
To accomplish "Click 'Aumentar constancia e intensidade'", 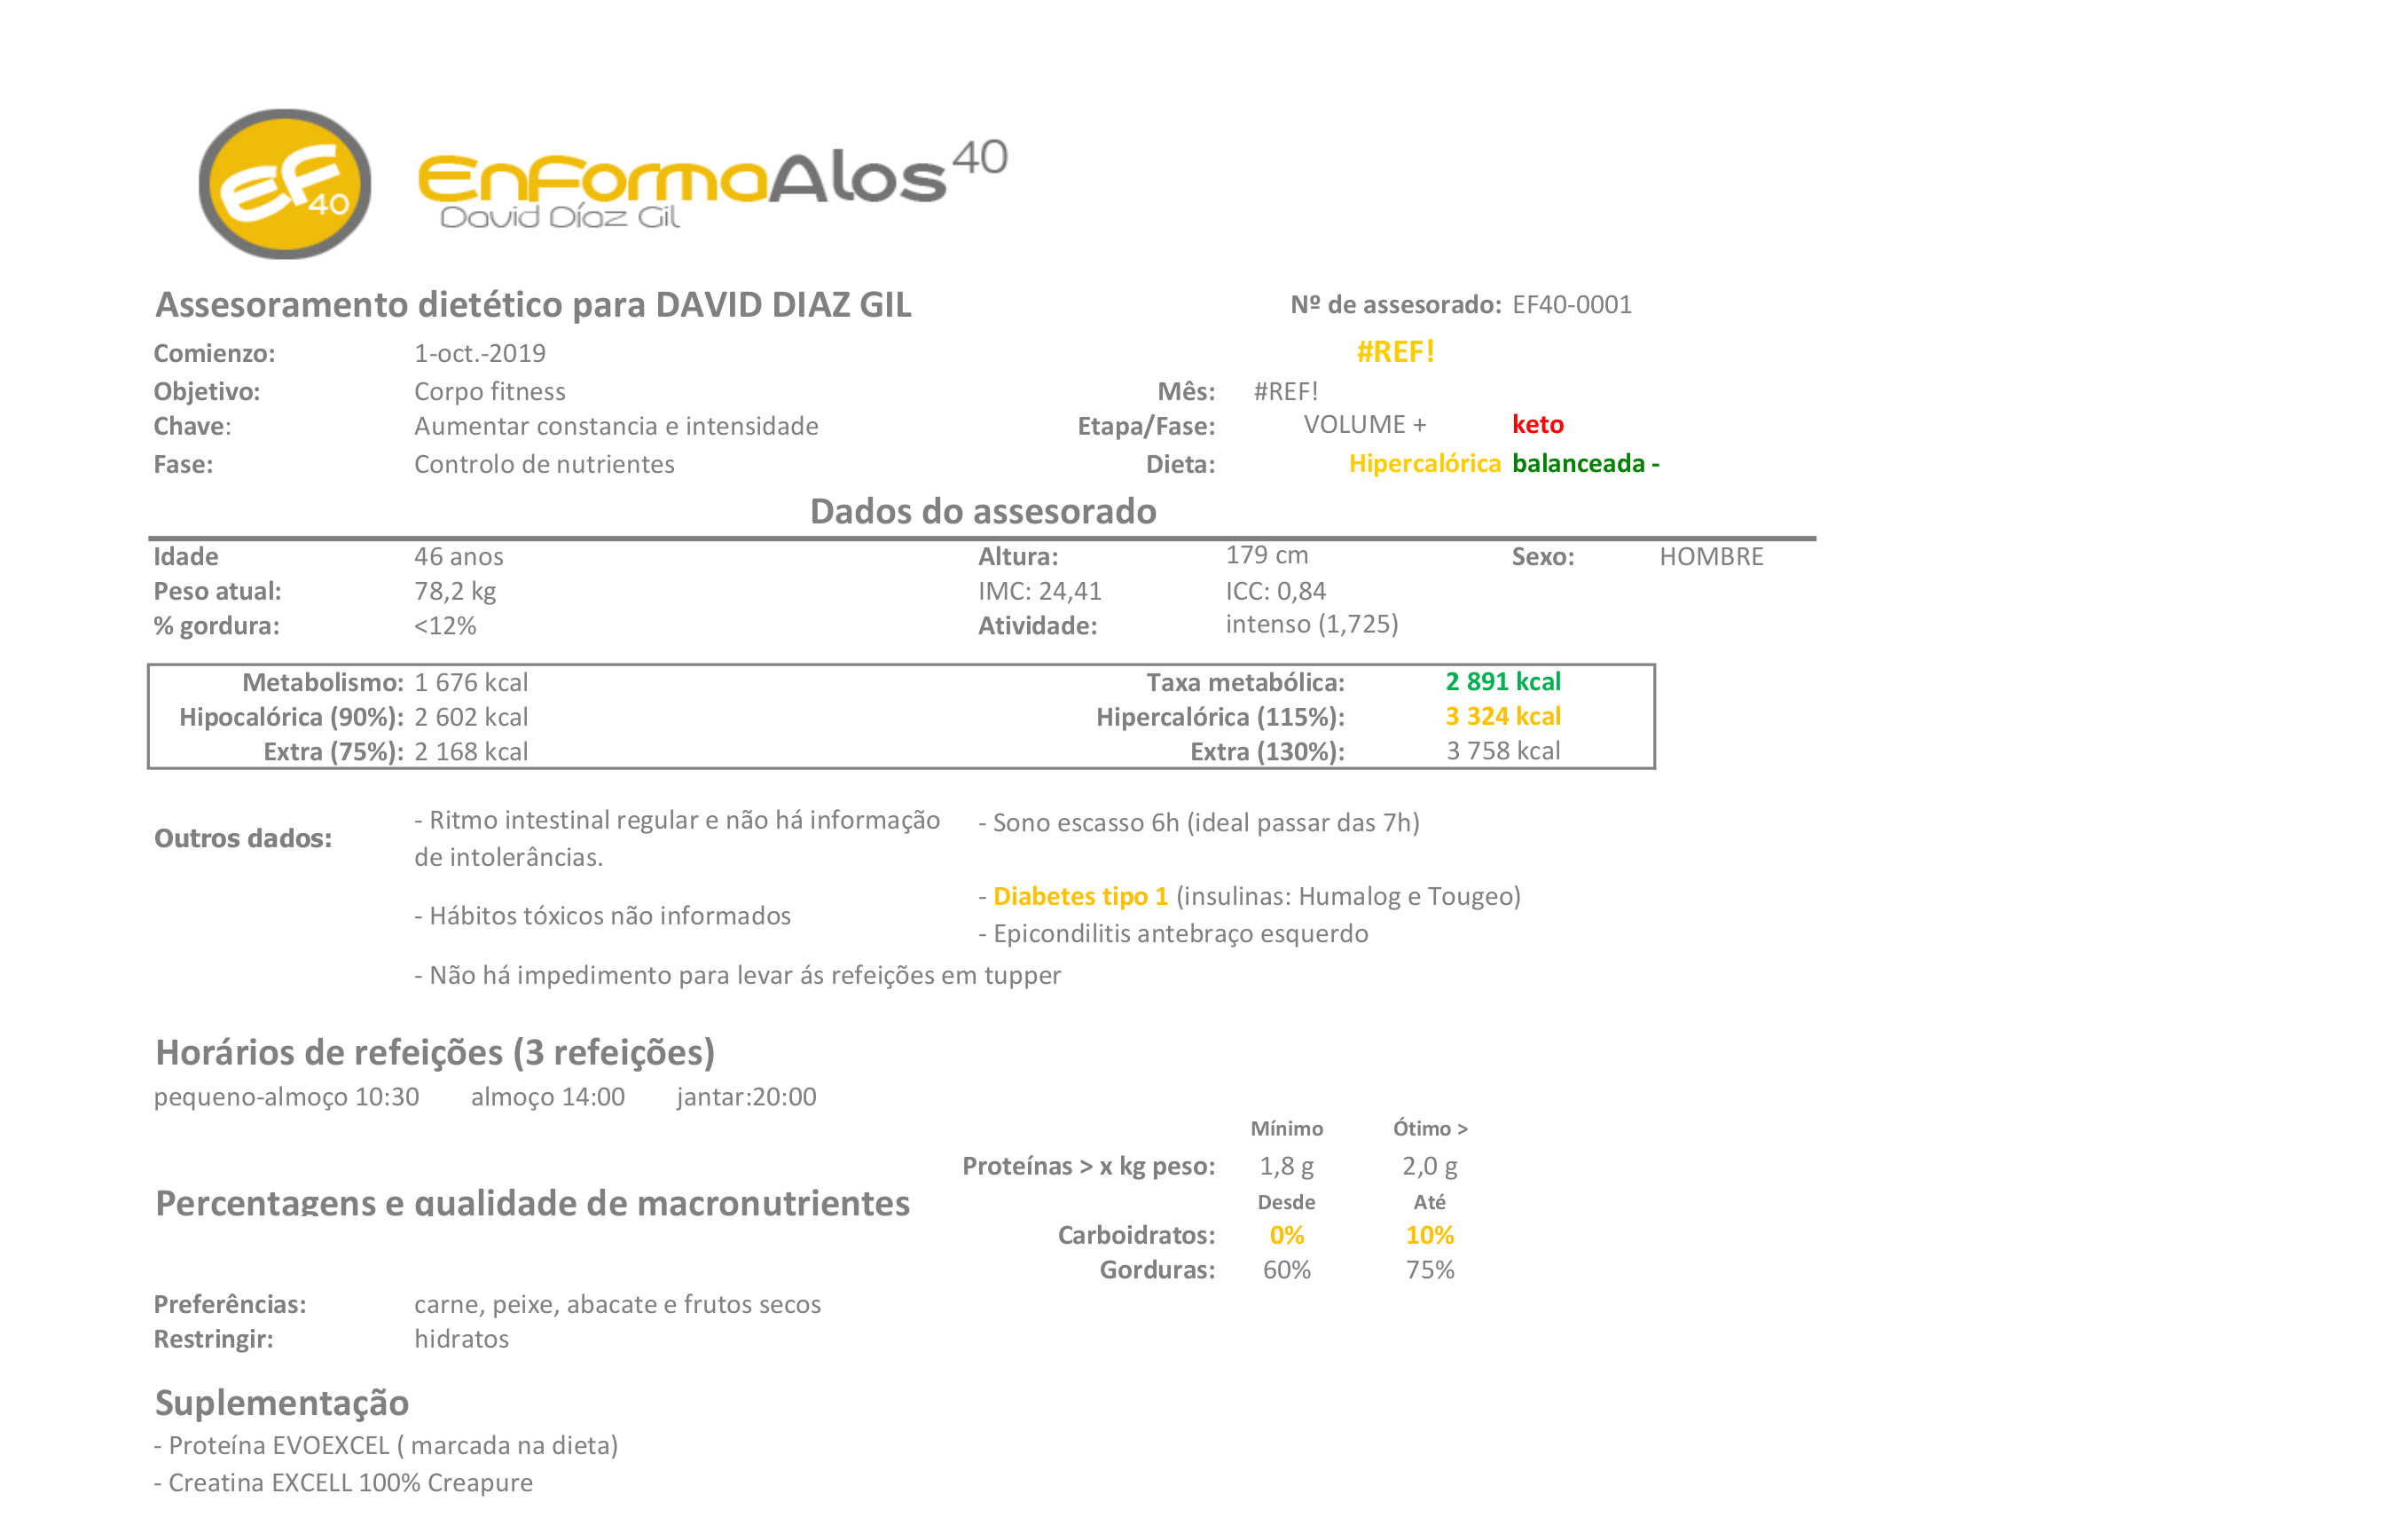I will 616,426.
